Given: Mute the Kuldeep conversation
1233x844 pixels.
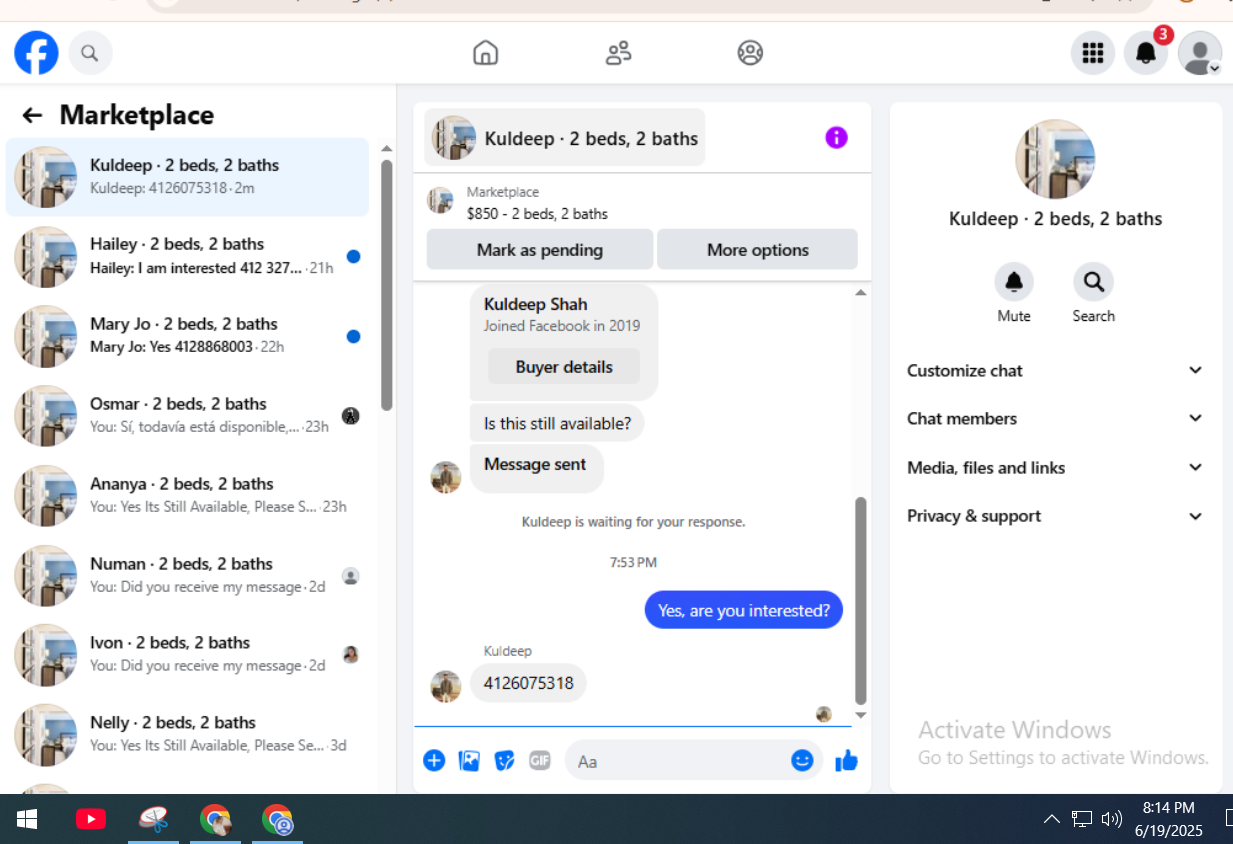Looking at the screenshot, I should pyautogui.click(x=1014, y=293).
